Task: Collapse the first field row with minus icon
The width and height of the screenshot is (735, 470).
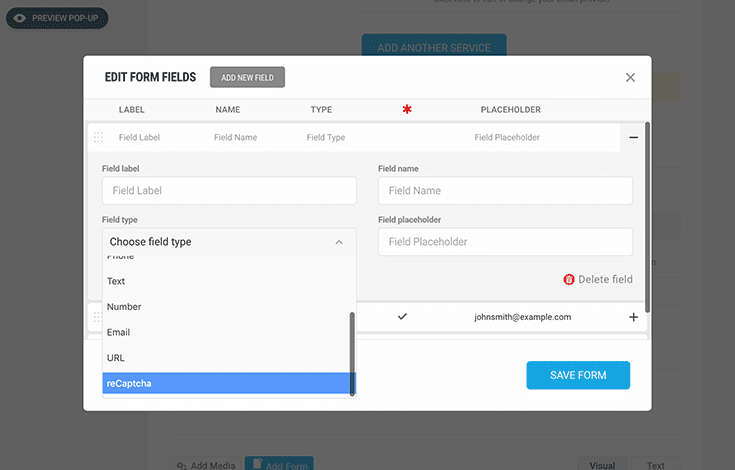Action: [x=633, y=137]
